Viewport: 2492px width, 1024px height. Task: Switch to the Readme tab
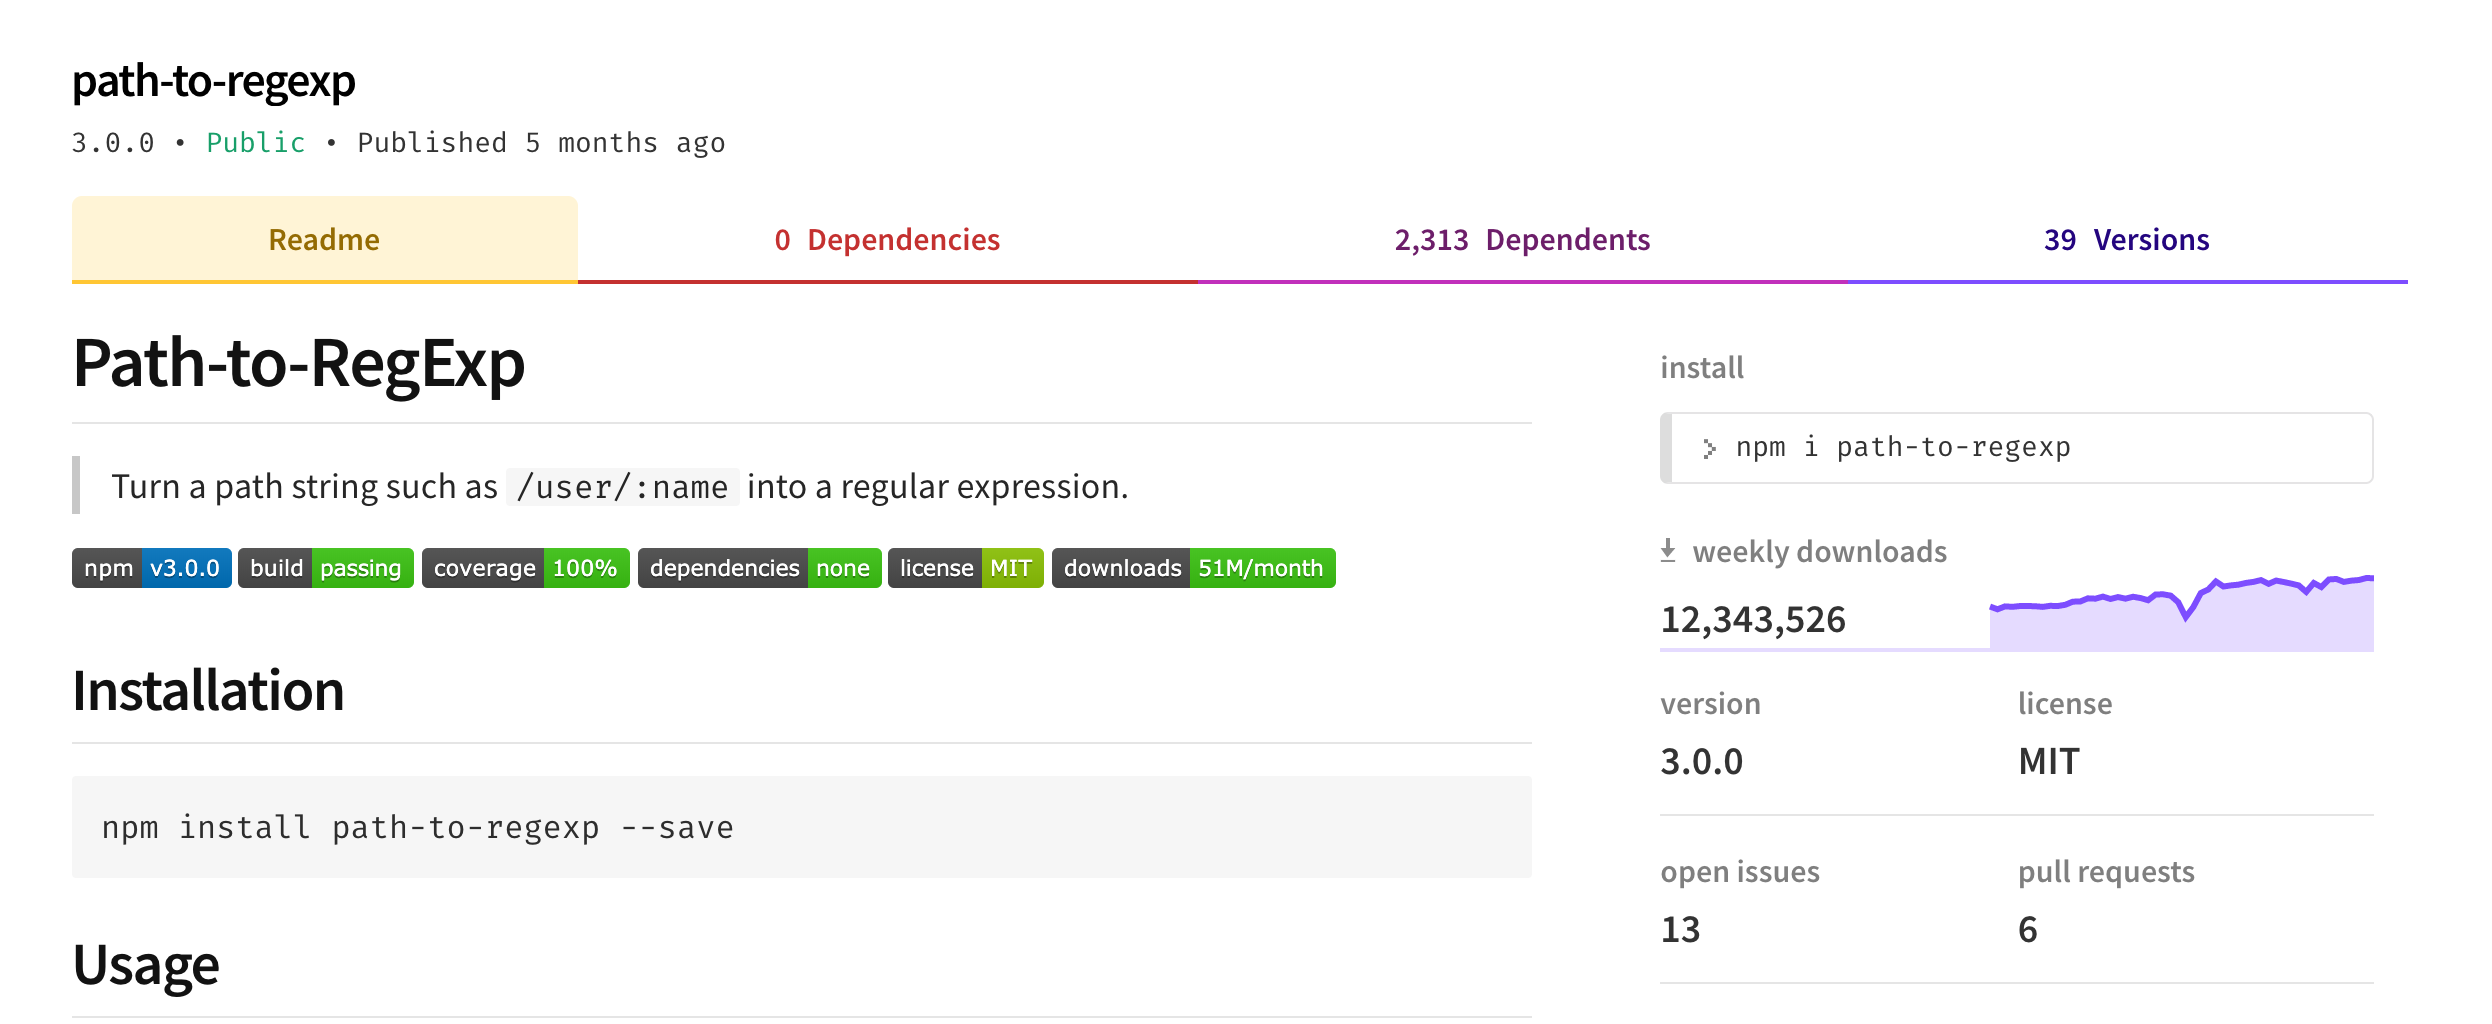click(324, 240)
